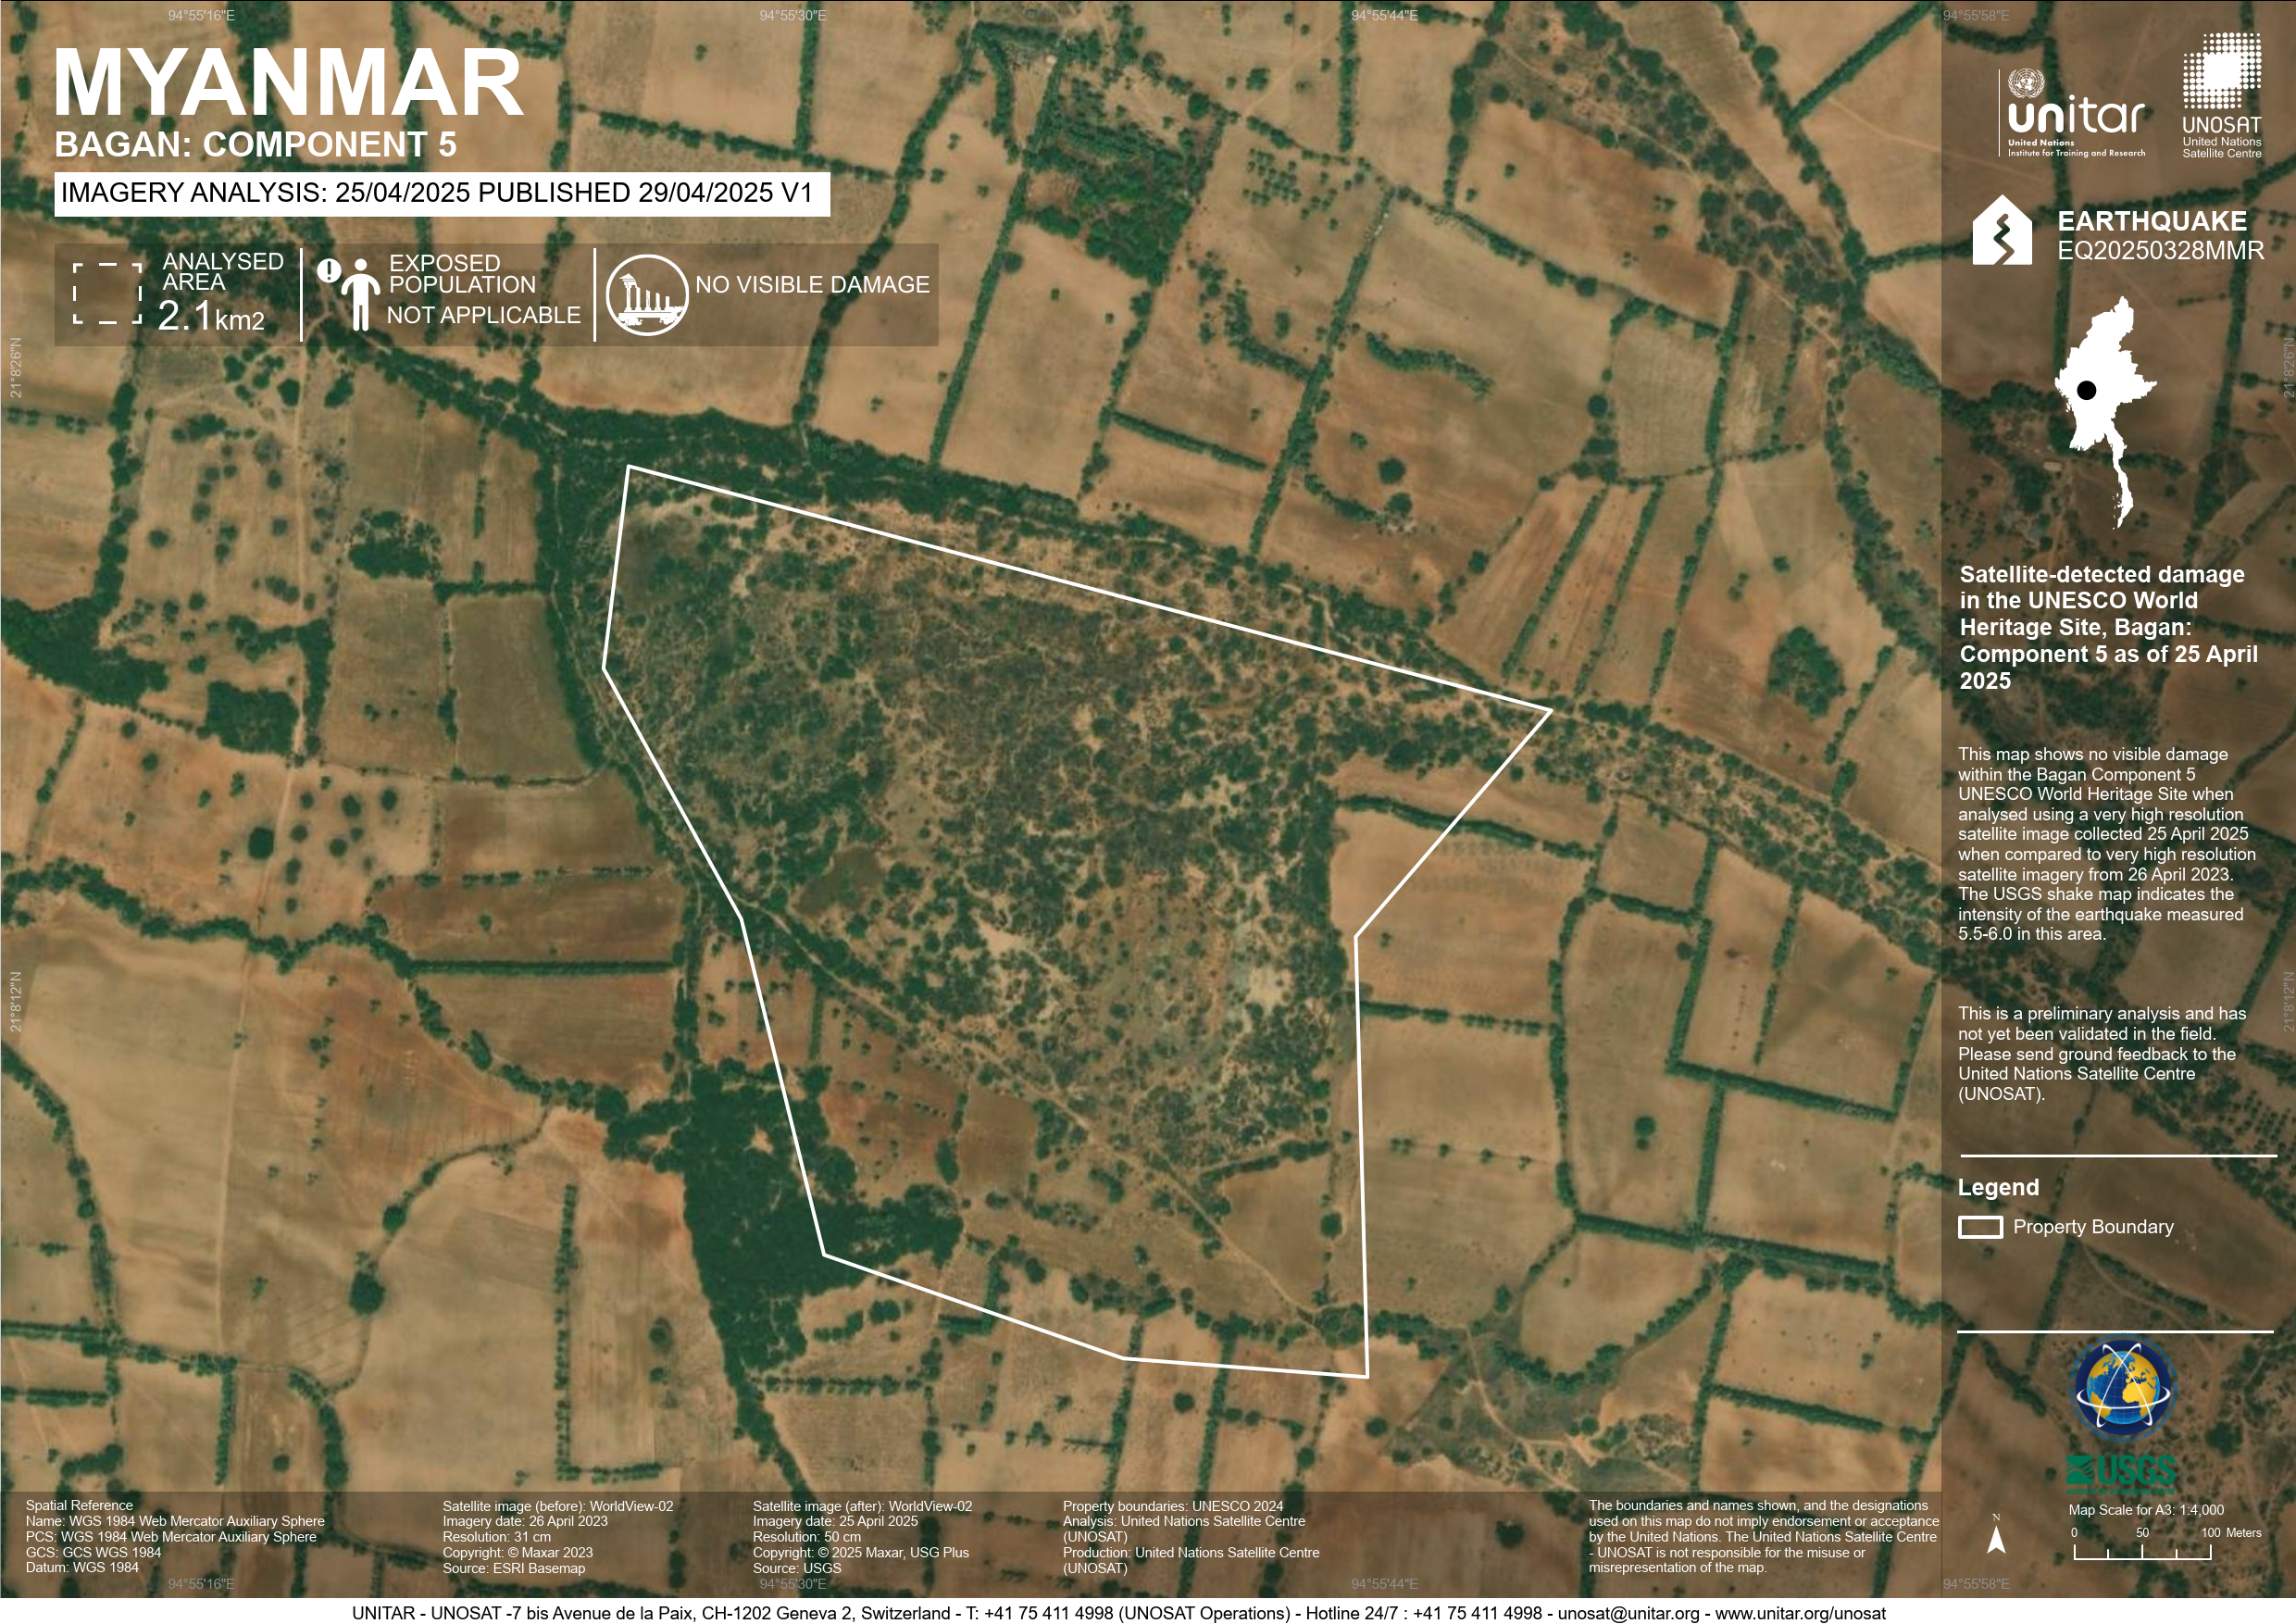
Task: Click the www.unitar.org/unosat web link
Action: click(1800, 1613)
